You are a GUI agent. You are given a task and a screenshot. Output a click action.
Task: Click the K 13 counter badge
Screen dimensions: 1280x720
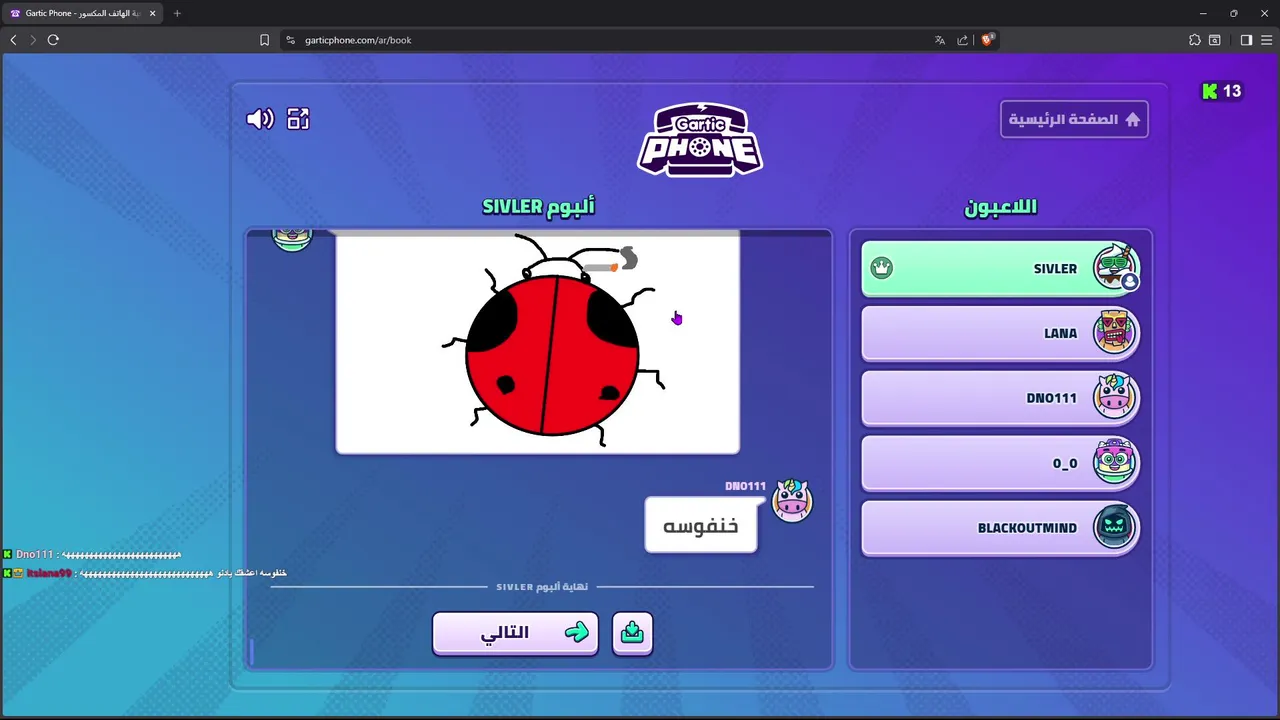point(1222,91)
